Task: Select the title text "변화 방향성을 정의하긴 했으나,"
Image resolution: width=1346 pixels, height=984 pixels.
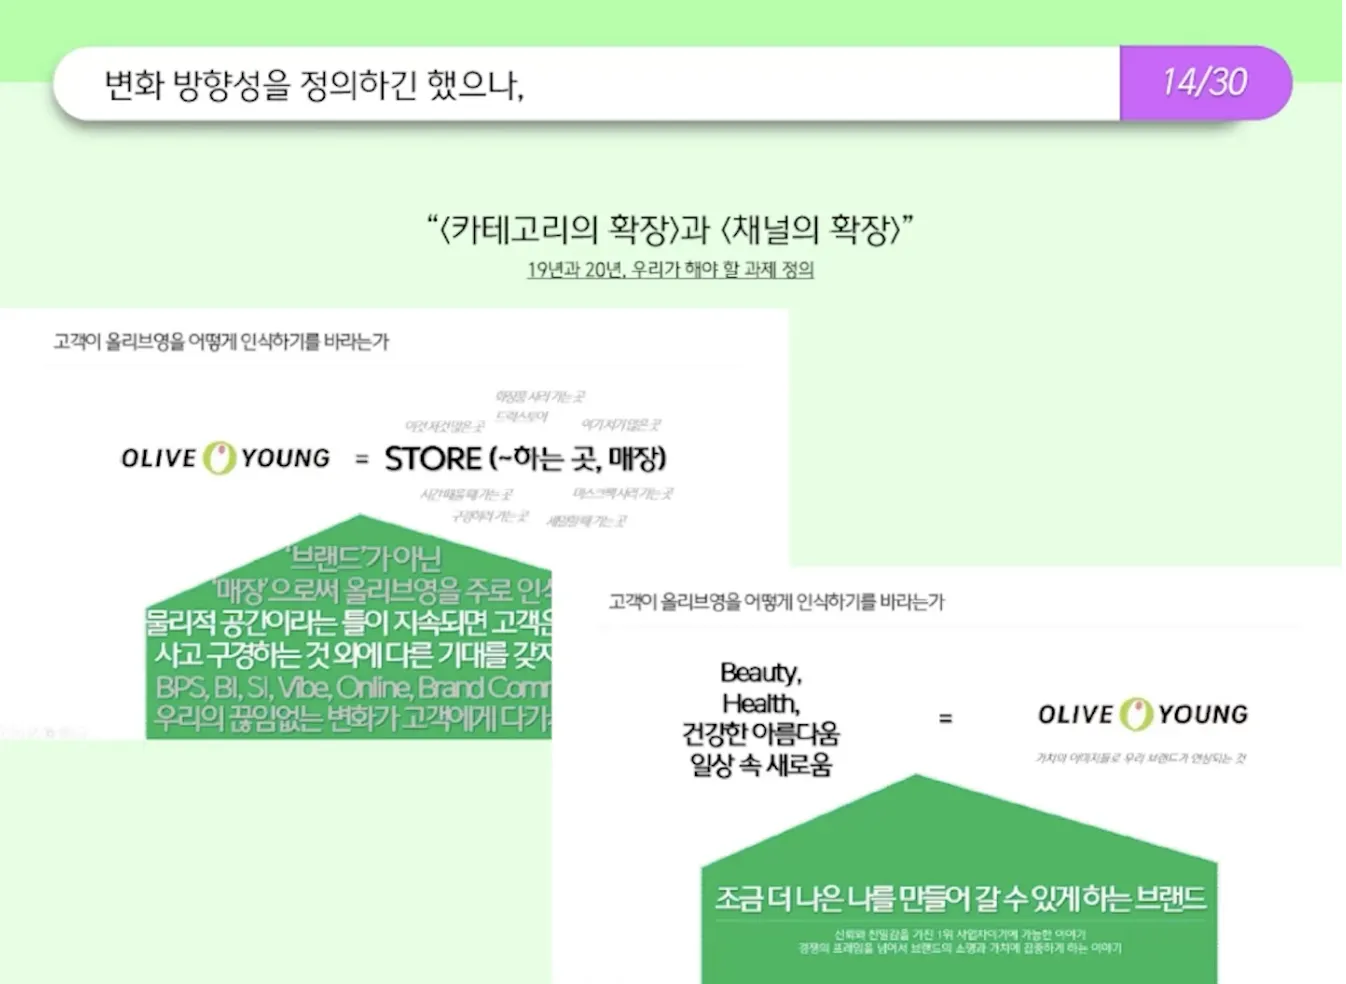Action: coord(315,84)
